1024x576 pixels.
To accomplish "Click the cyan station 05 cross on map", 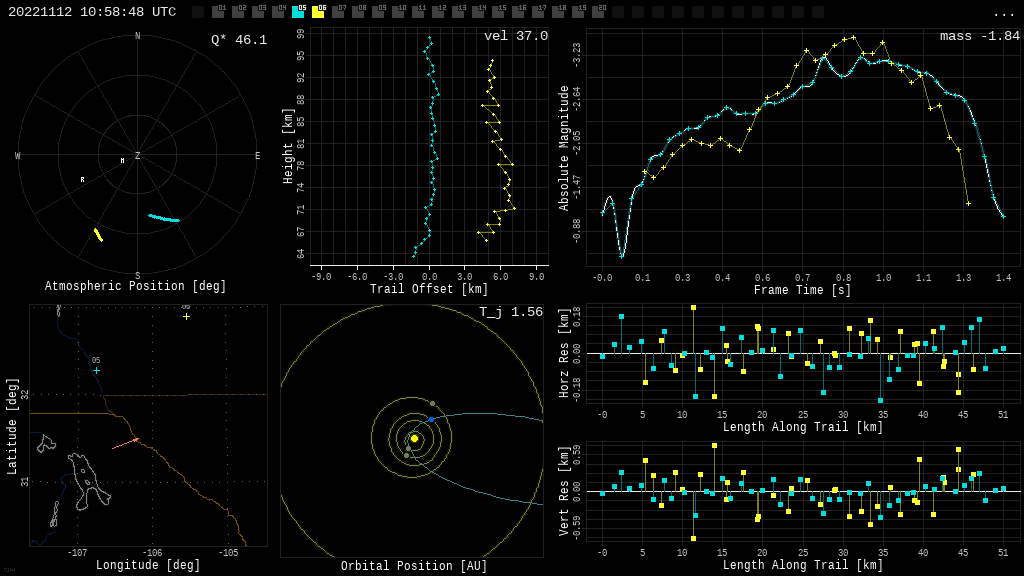I will 96,371.
